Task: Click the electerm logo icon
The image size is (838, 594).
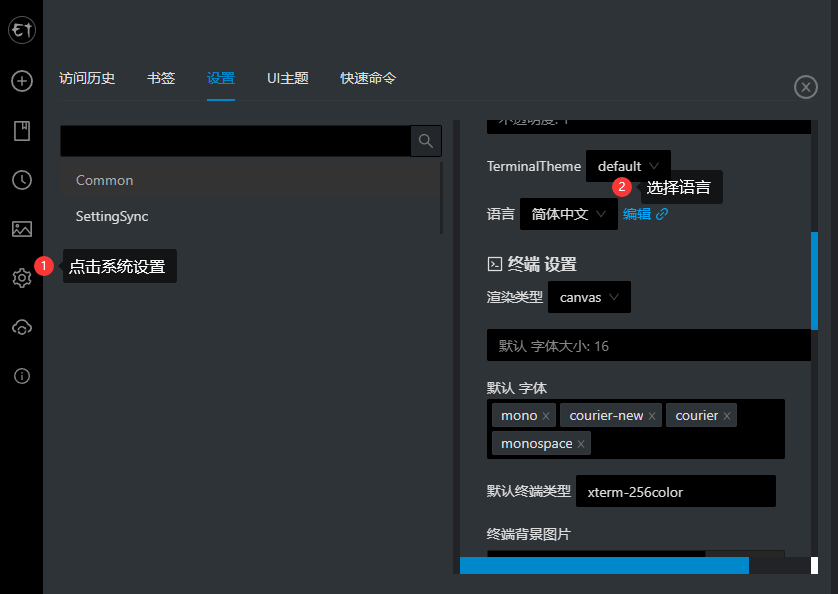Action: tap(22, 29)
